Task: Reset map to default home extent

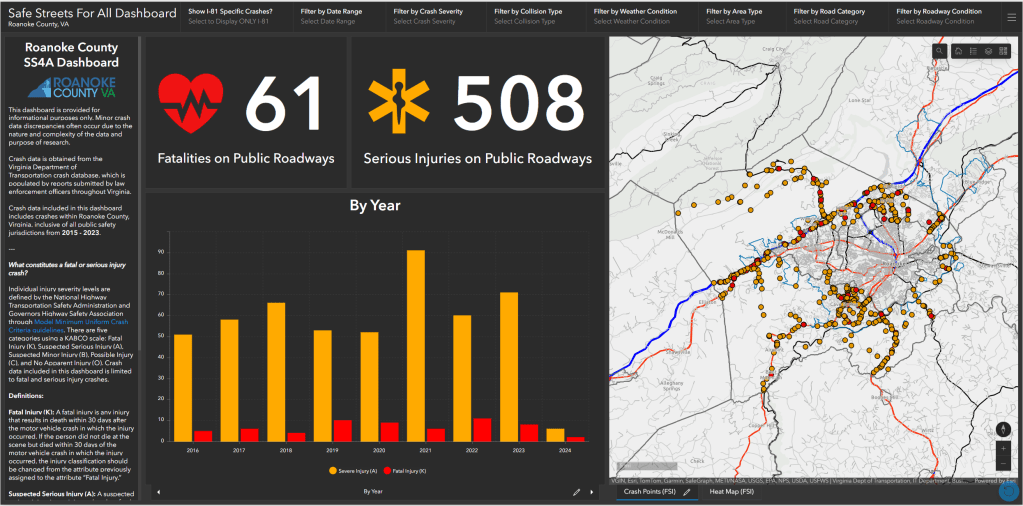Action: pyautogui.click(x=959, y=51)
